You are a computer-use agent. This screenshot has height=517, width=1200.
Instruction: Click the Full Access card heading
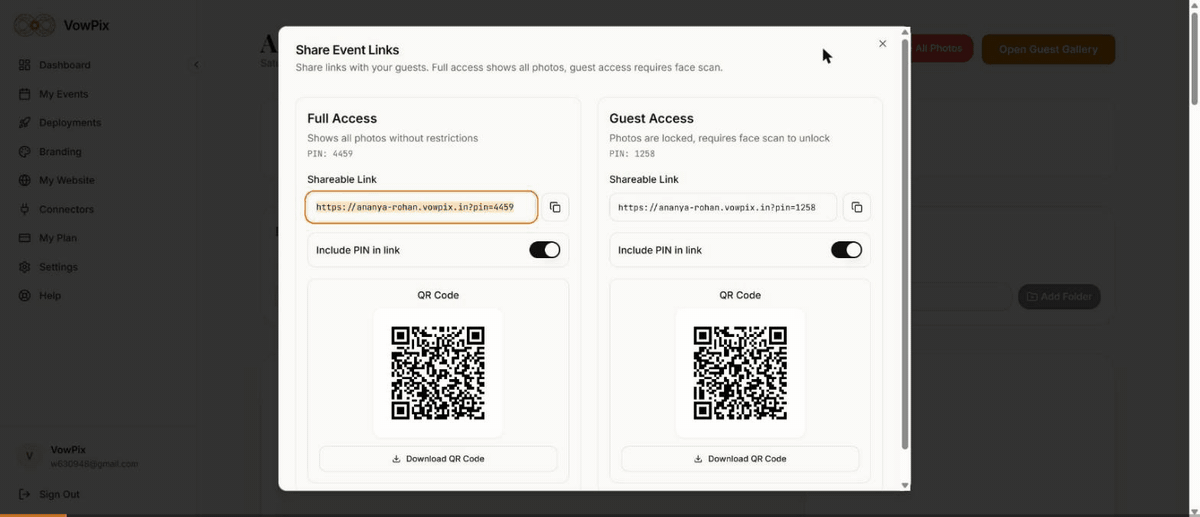pos(342,118)
